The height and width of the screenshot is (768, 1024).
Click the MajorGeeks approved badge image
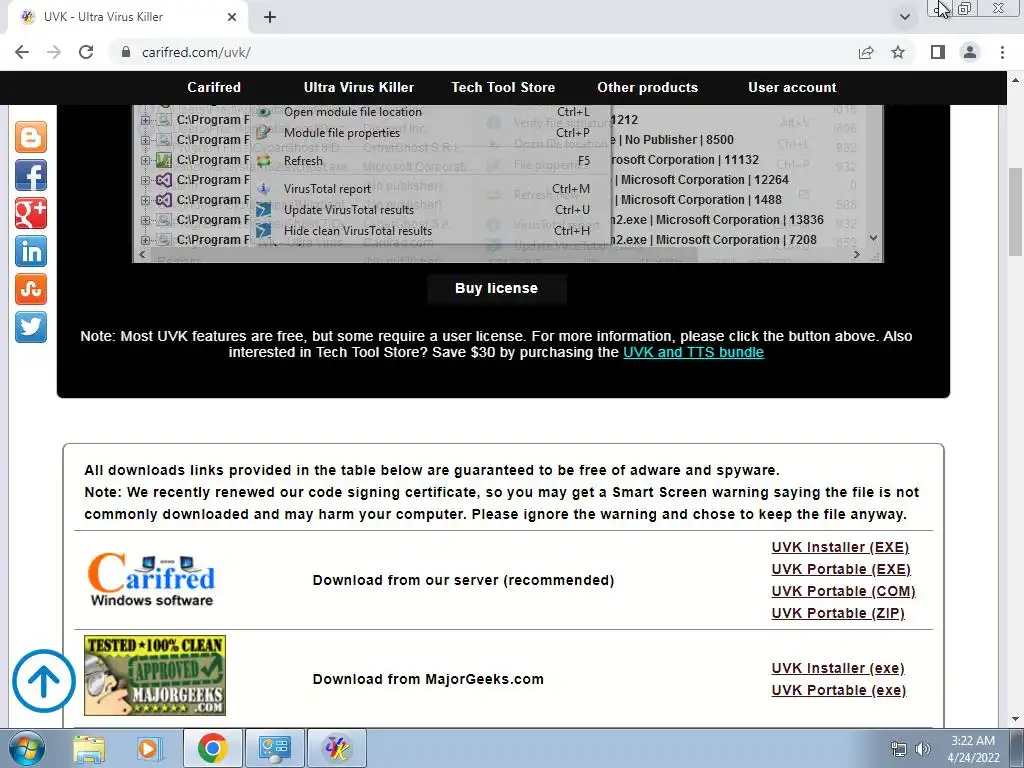coord(155,675)
